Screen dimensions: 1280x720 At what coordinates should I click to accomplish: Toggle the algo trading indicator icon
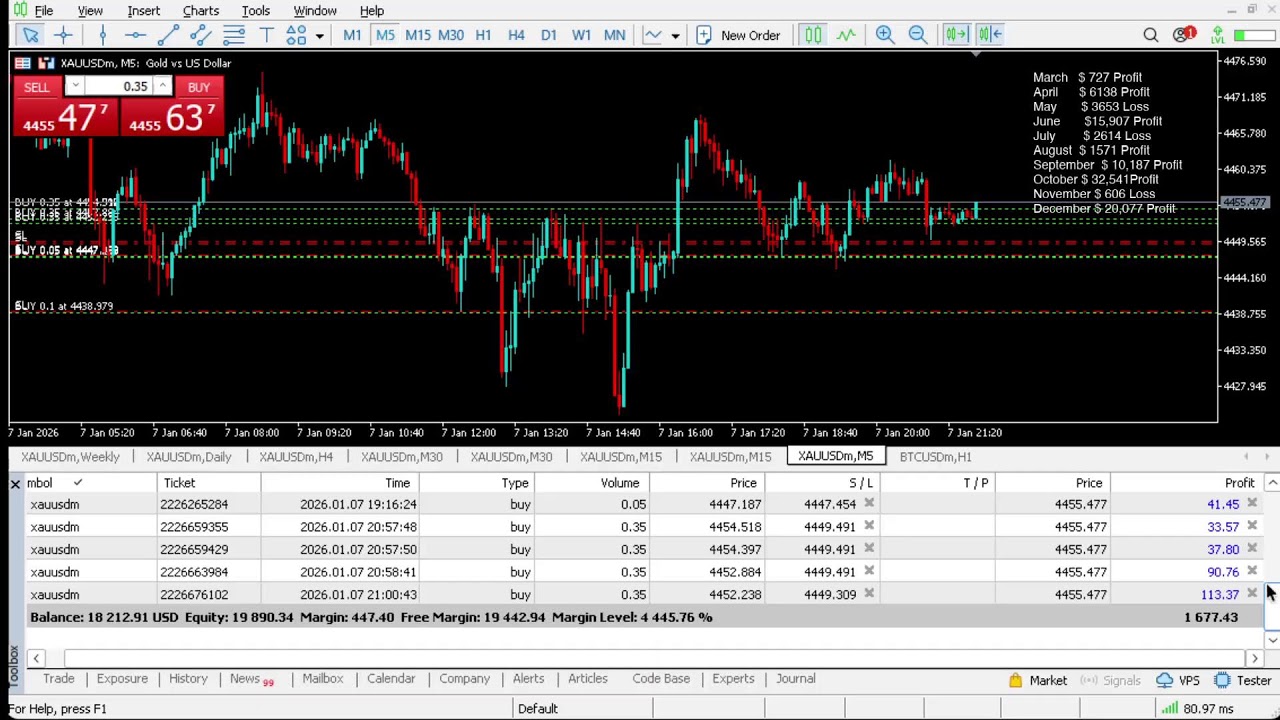pyautogui.click(x=846, y=35)
